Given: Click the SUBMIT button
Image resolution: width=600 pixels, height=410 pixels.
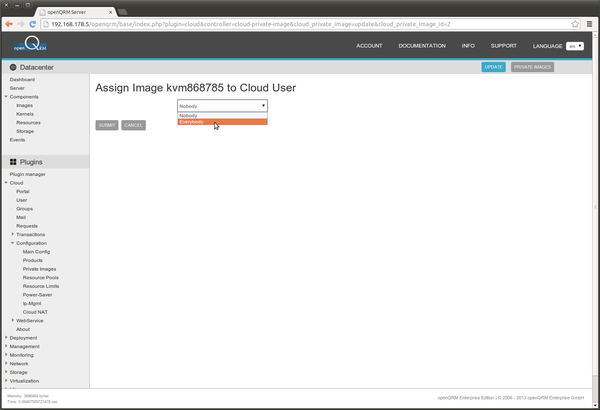Looking at the screenshot, I should pos(107,125).
